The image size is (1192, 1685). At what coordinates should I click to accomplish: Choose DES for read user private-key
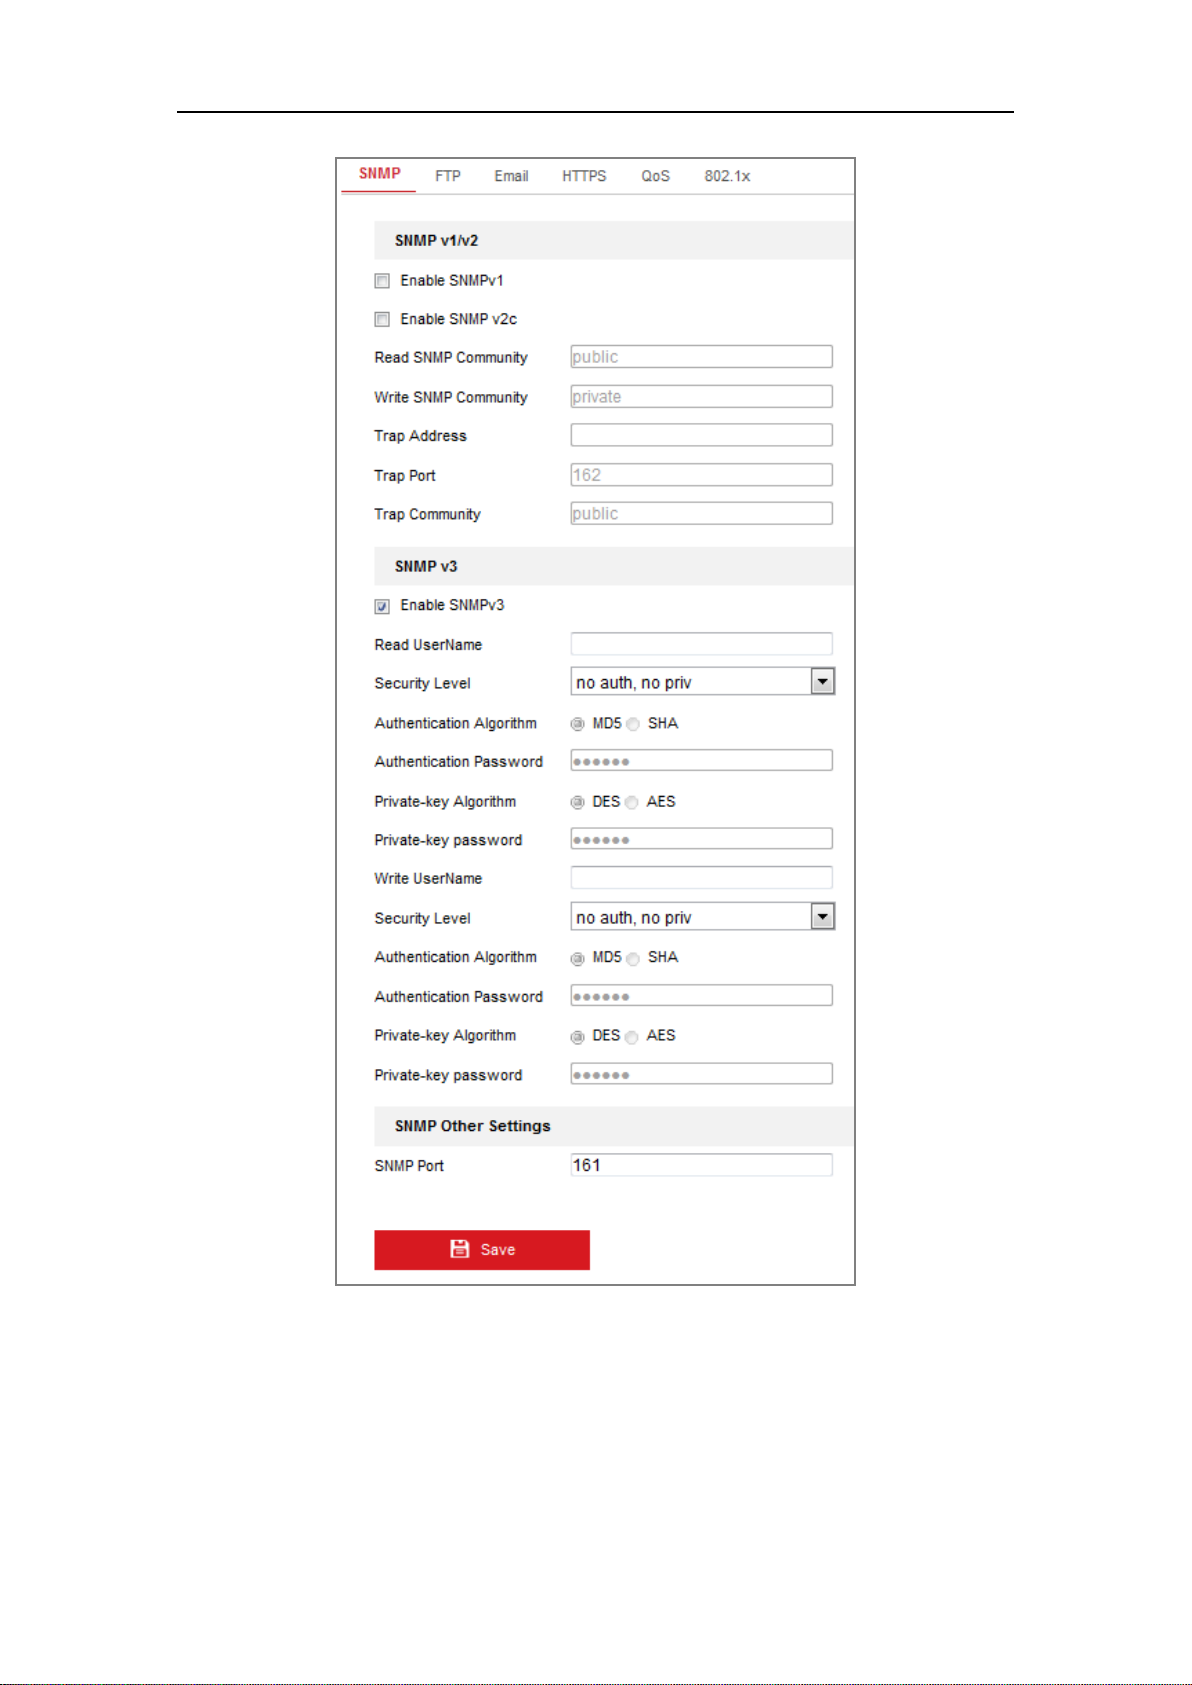coord(577,802)
